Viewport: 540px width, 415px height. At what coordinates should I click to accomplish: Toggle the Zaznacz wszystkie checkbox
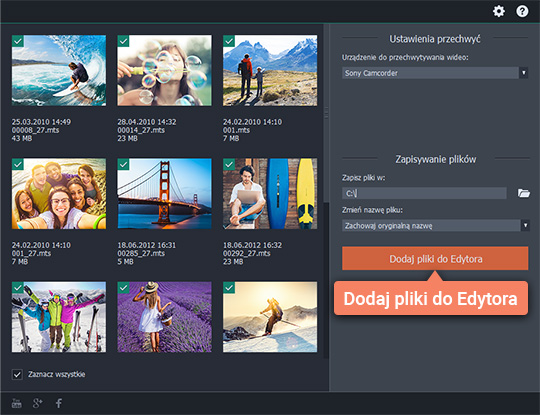(17, 374)
